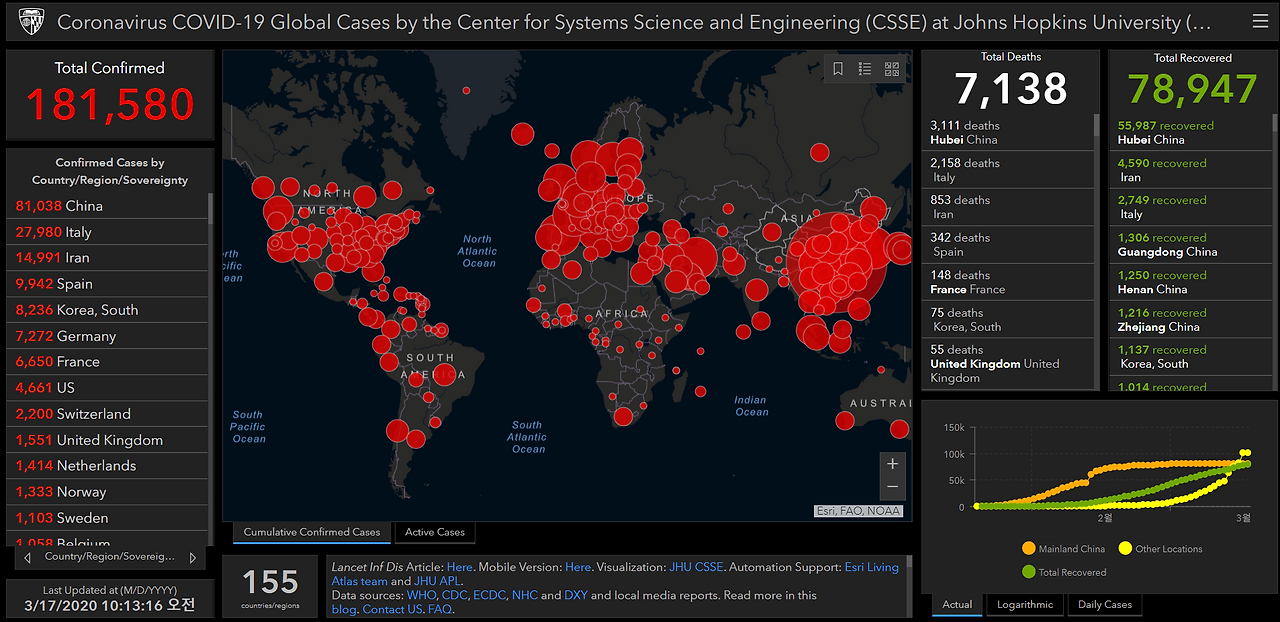Open the Mobile Version 'Here' link

tap(578, 567)
